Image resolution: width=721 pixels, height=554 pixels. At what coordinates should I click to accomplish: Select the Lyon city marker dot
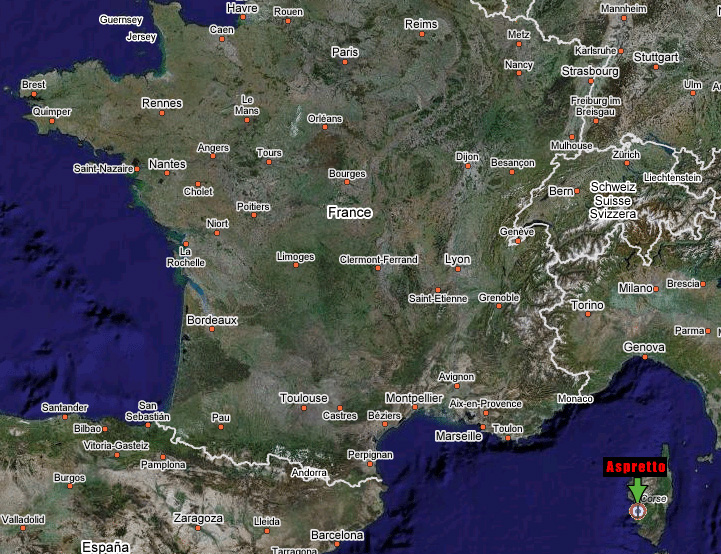point(456,269)
